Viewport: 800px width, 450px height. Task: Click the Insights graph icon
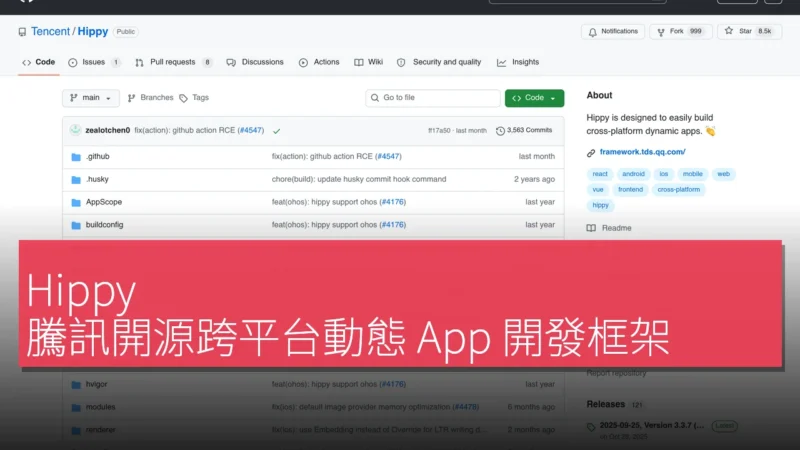[502, 63]
